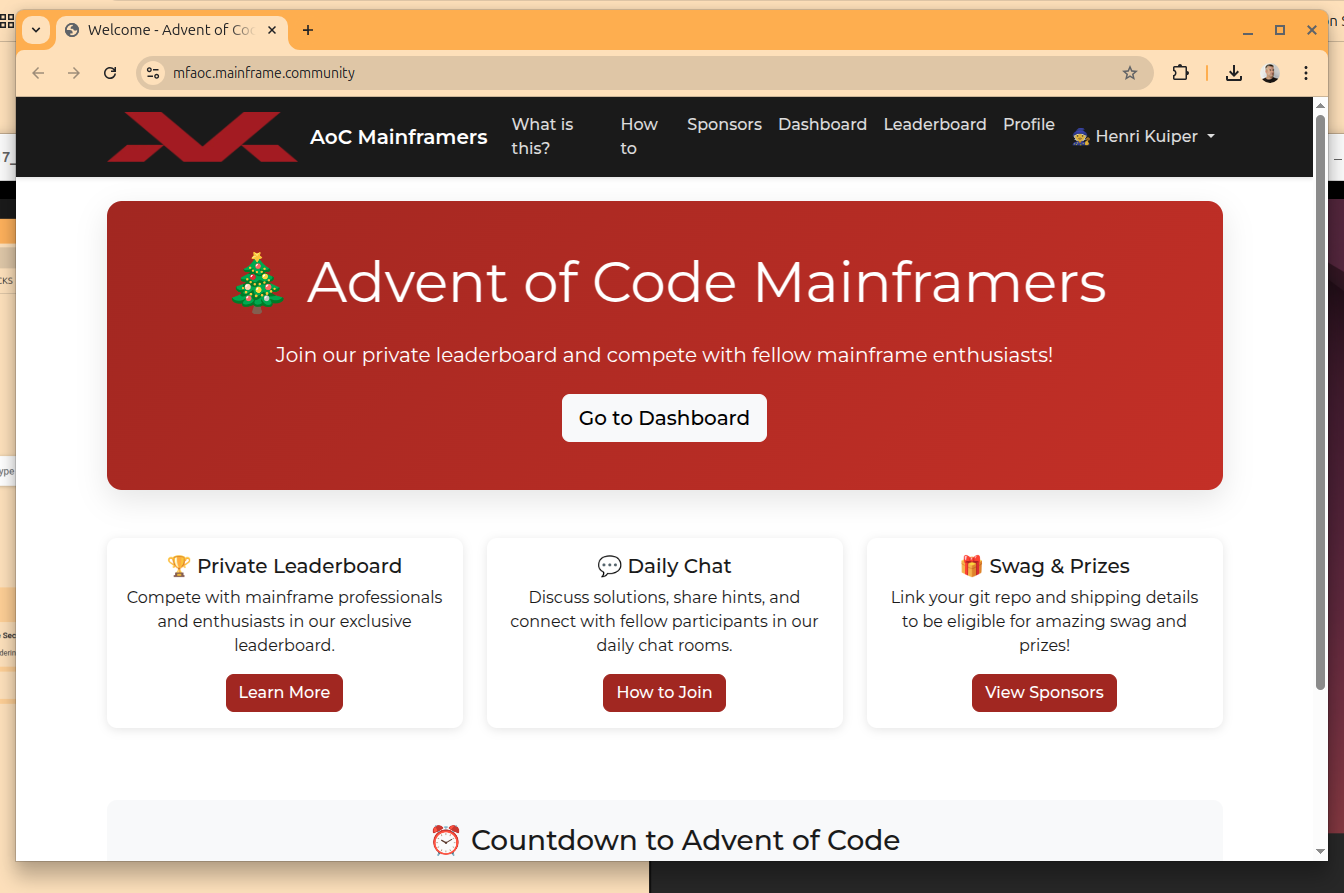The height and width of the screenshot is (893, 1344).
Task: View site information icon in address bar
Action: point(153,73)
